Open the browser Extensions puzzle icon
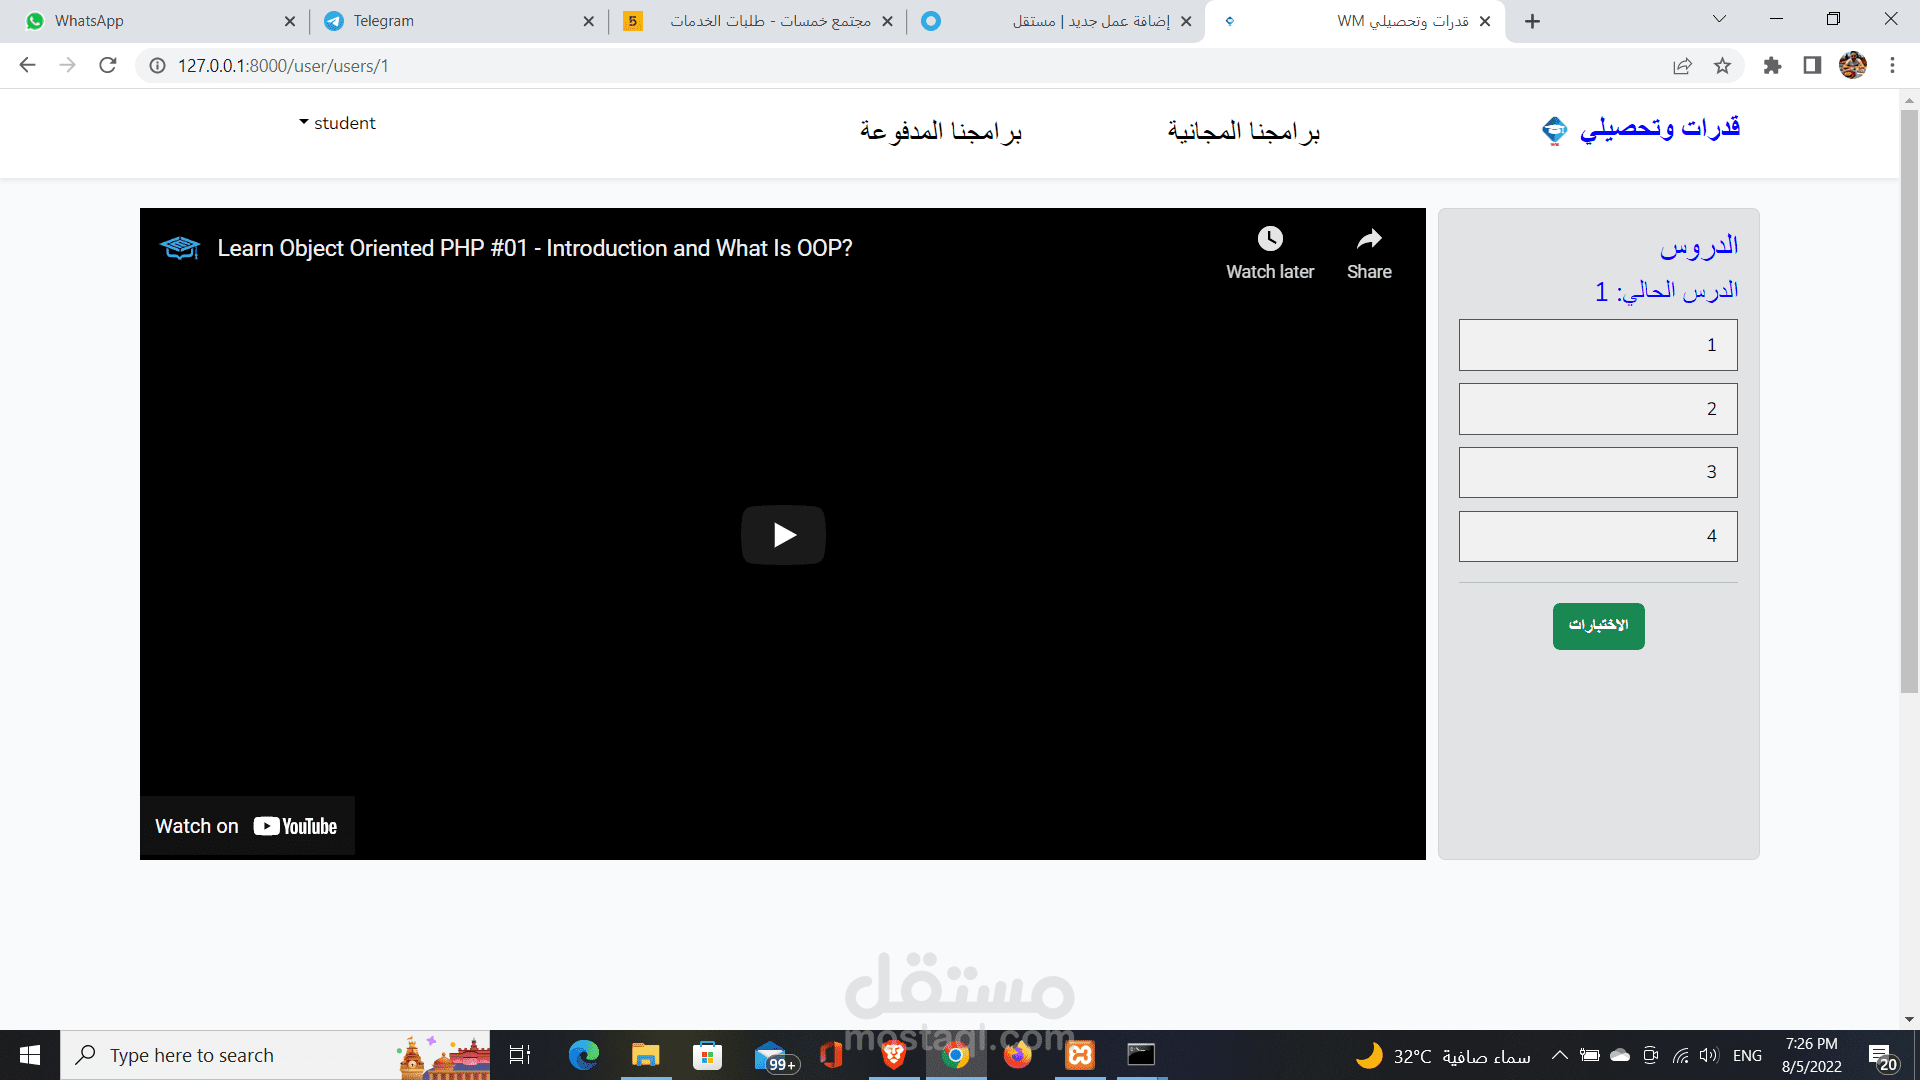 coord(1772,66)
